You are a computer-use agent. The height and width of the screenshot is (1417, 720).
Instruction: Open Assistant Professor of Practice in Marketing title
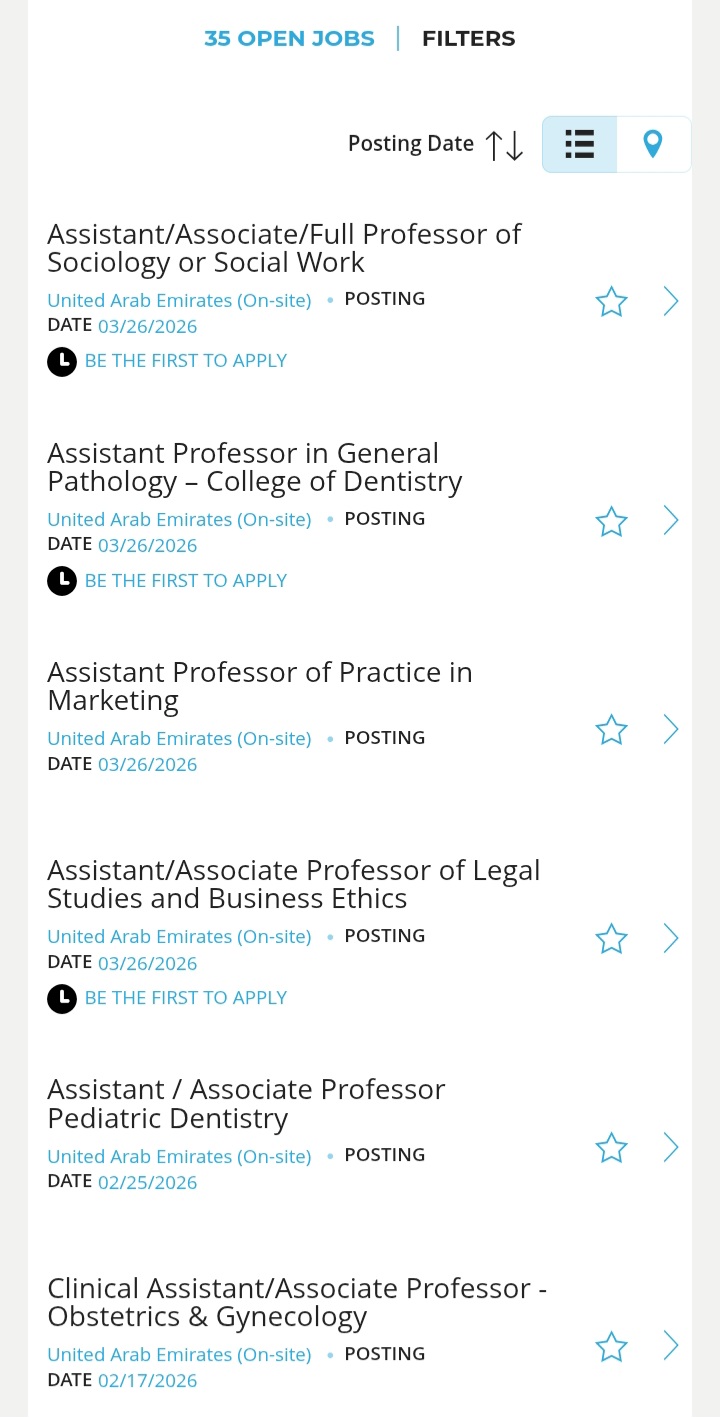coord(259,686)
